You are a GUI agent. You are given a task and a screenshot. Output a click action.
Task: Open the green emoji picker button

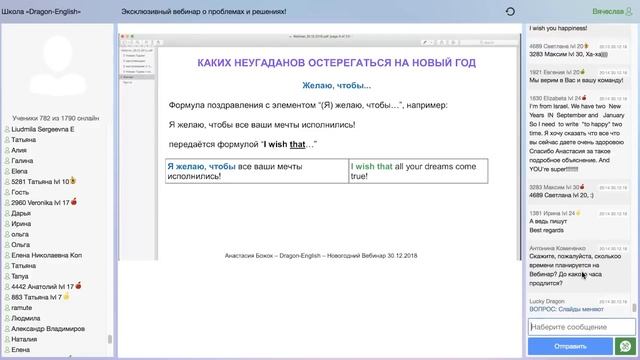(625, 347)
